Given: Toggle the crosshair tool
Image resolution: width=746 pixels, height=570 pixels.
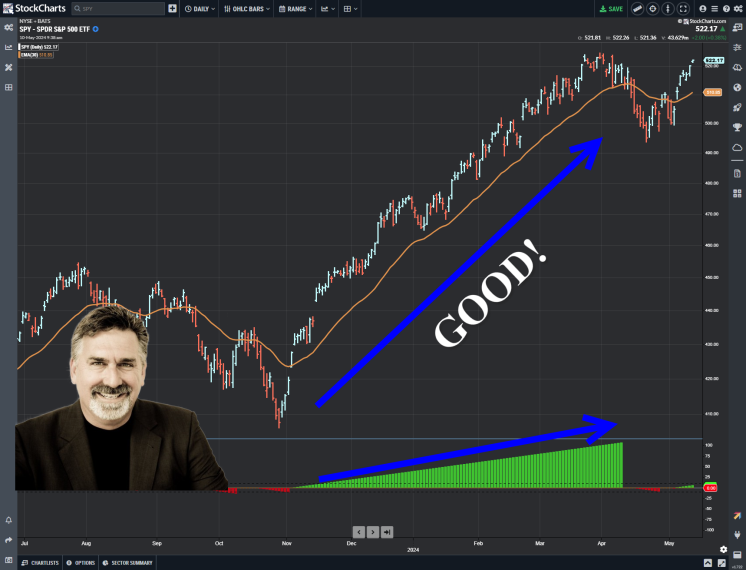Looking at the screenshot, I should 653,9.
